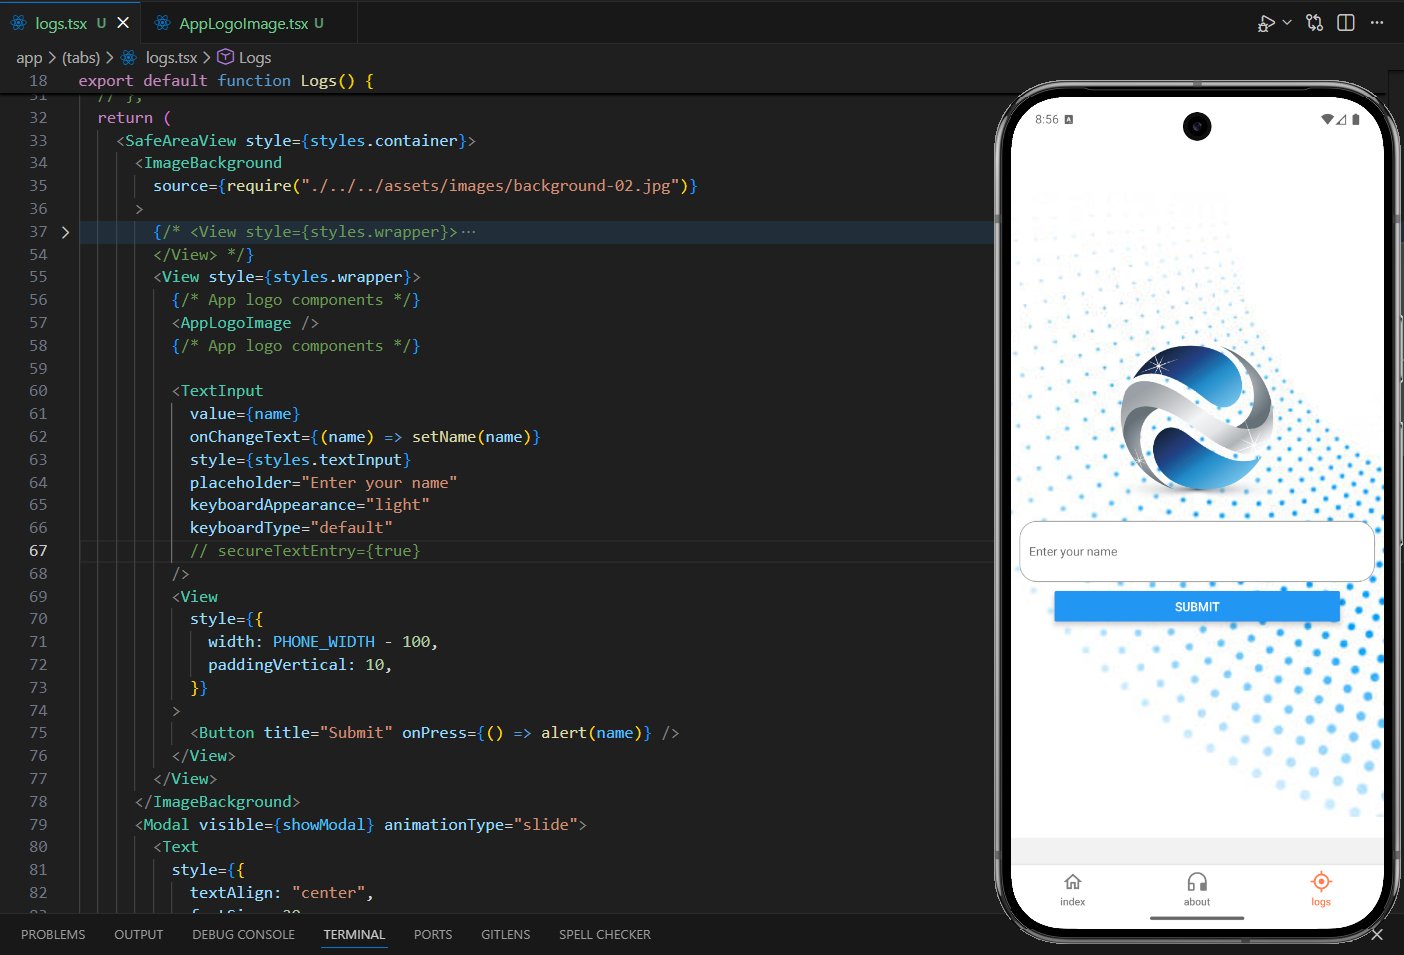Click 'SafeAreaView' on line 33
This screenshot has height=955, width=1404.
[181, 141]
